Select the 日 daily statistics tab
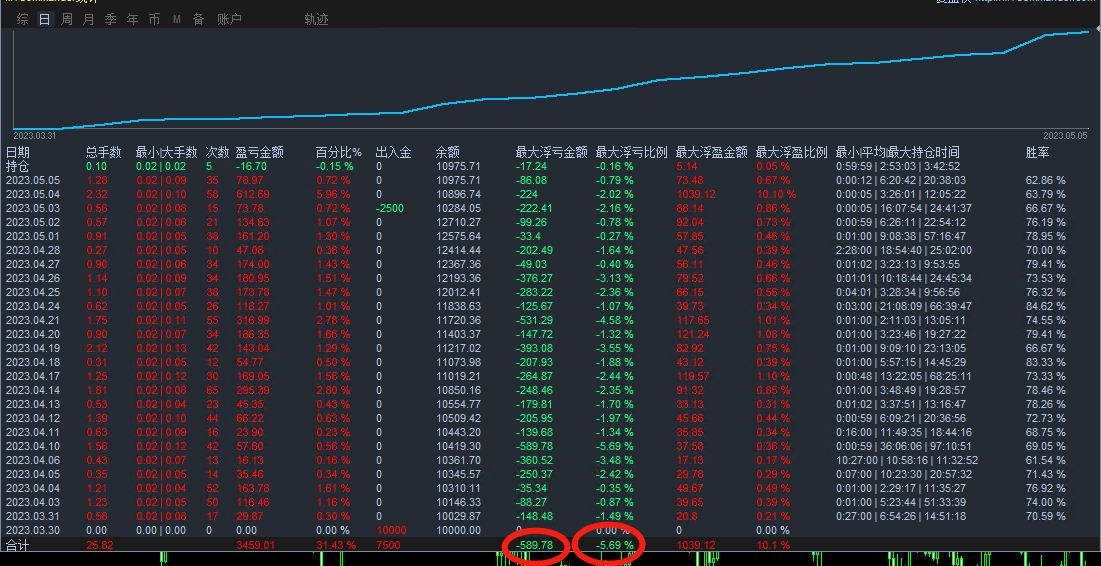Screen dimensions: 1101x566 (44, 20)
